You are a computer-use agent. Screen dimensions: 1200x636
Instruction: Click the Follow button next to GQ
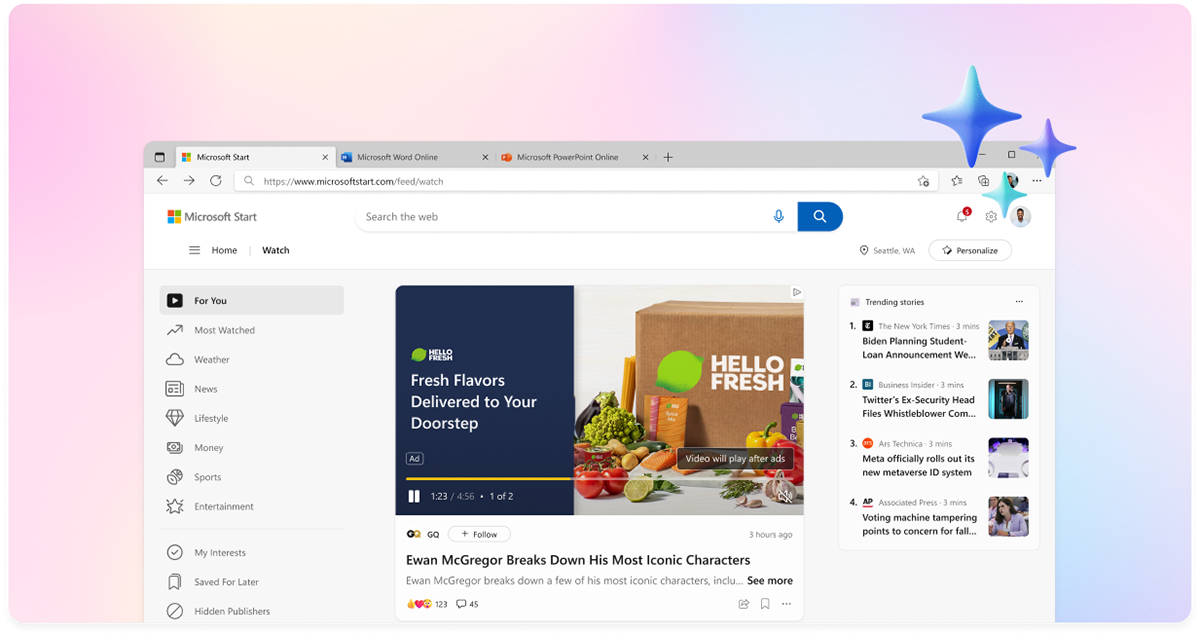(479, 534)
